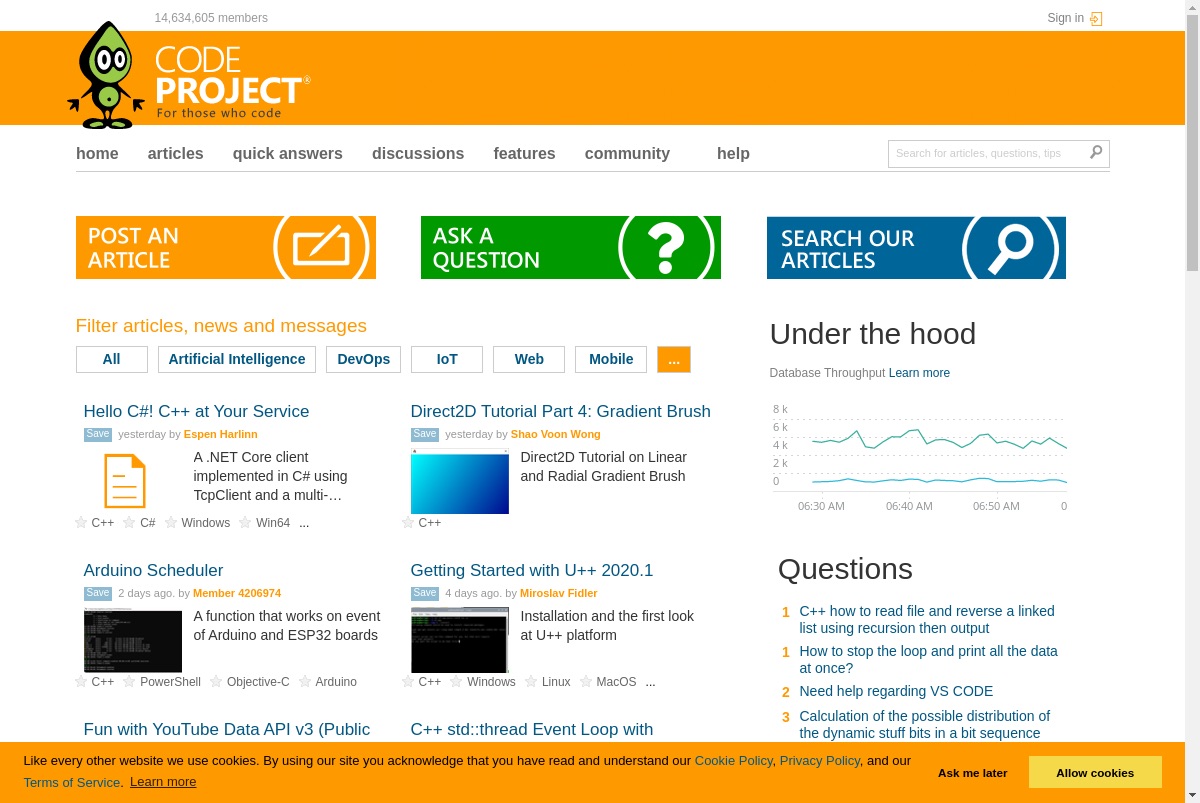Click the Search Our Articles banner
Screen dimensions: 1200x803
916,247
